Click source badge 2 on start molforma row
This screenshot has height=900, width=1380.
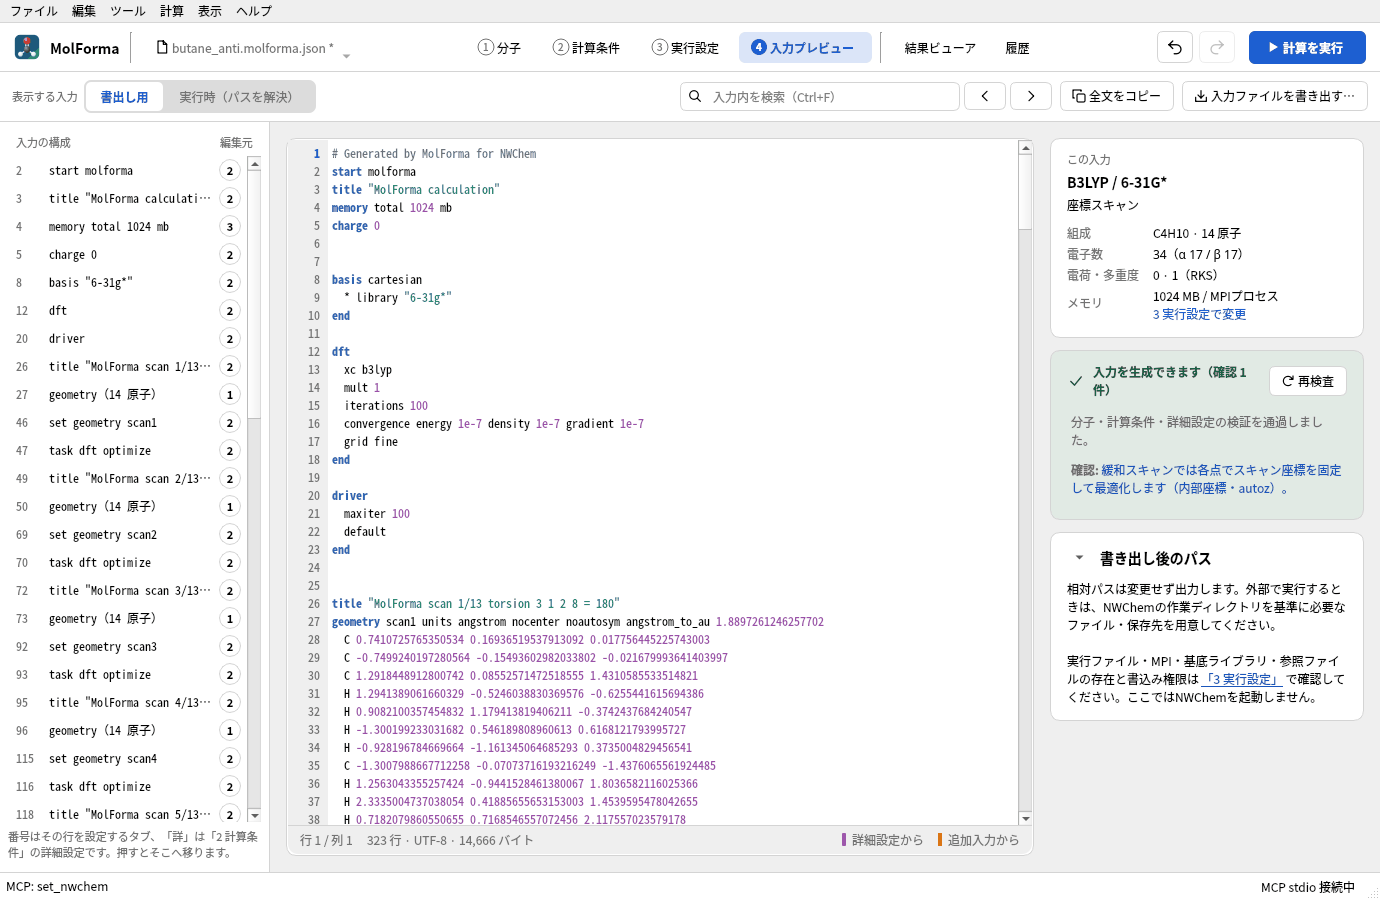point(230,171)
